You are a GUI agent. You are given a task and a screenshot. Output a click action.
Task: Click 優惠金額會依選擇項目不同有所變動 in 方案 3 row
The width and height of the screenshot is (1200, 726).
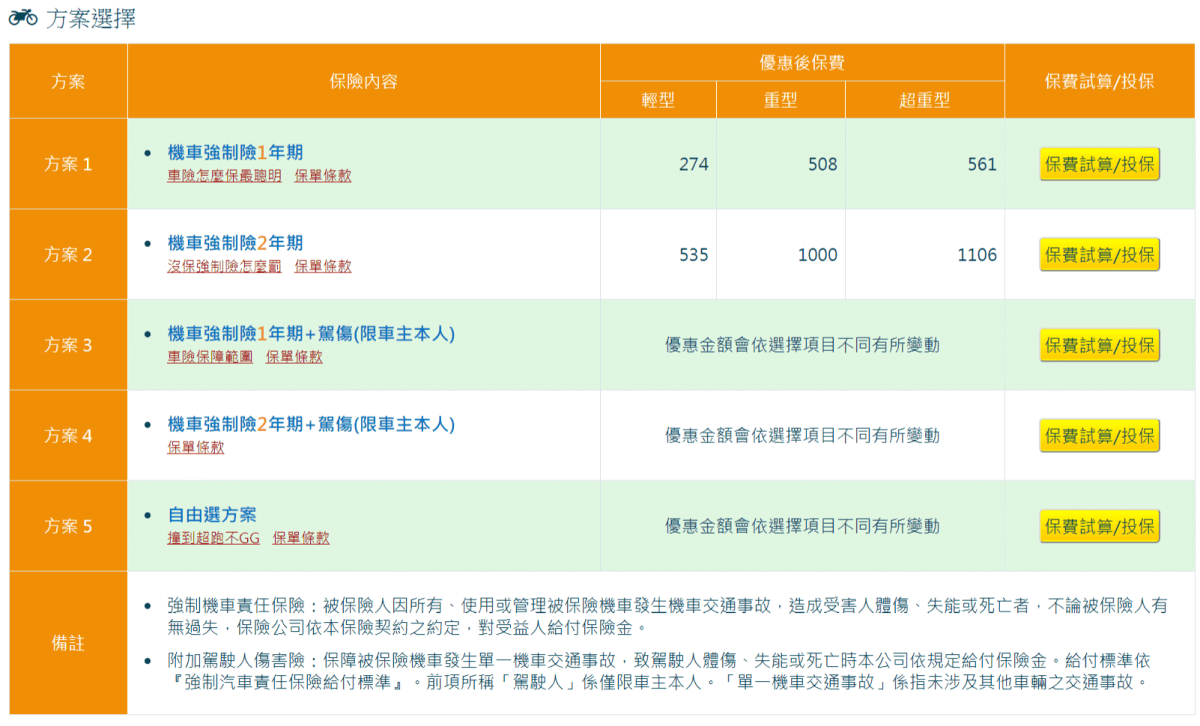pos(802,345)
